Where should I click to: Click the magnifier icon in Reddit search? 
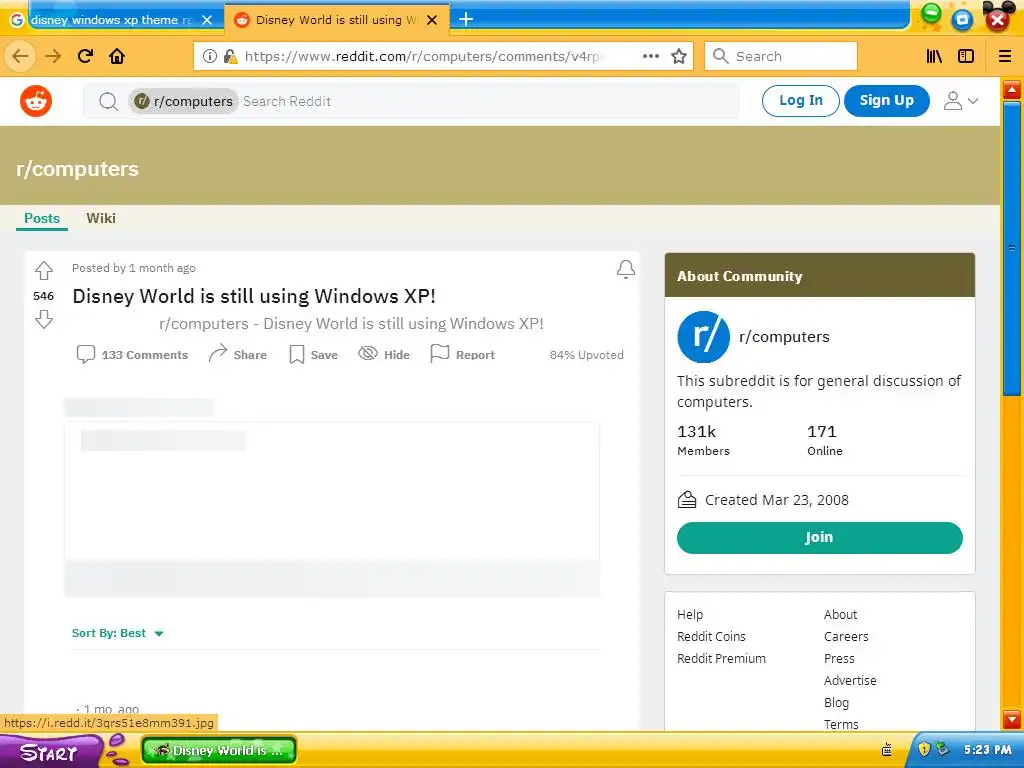108,101
